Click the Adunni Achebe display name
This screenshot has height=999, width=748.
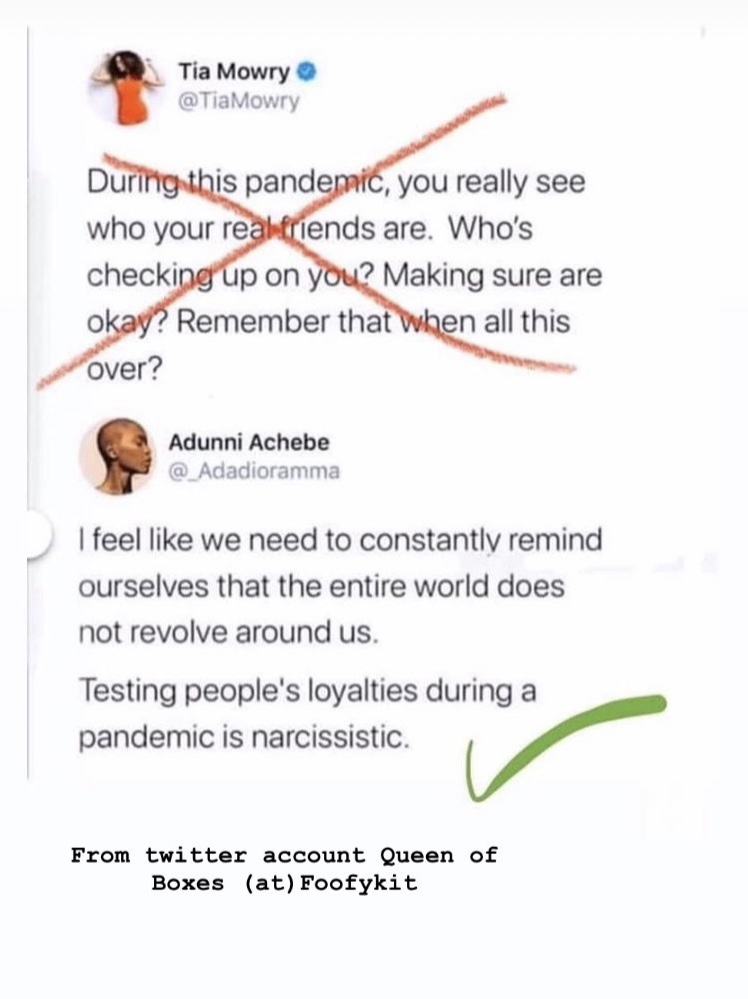pyautogui.click(x=248, y=441)
